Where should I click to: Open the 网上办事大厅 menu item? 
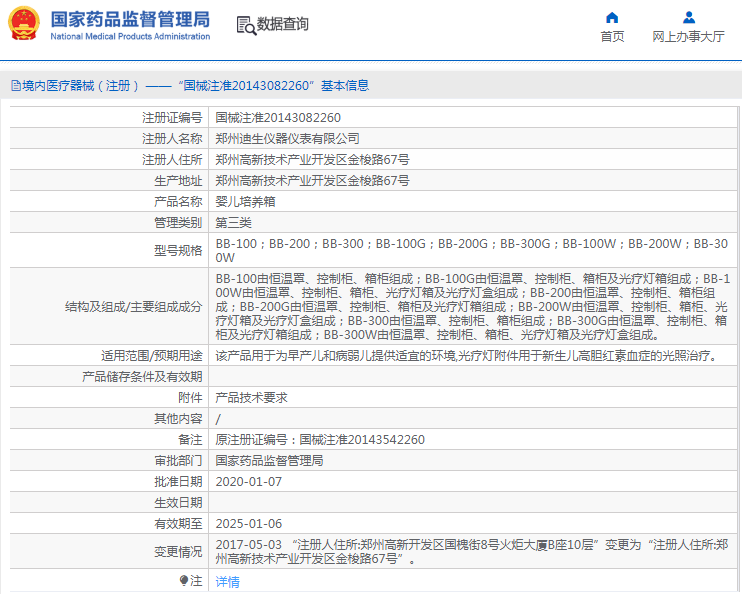[688, 36]
